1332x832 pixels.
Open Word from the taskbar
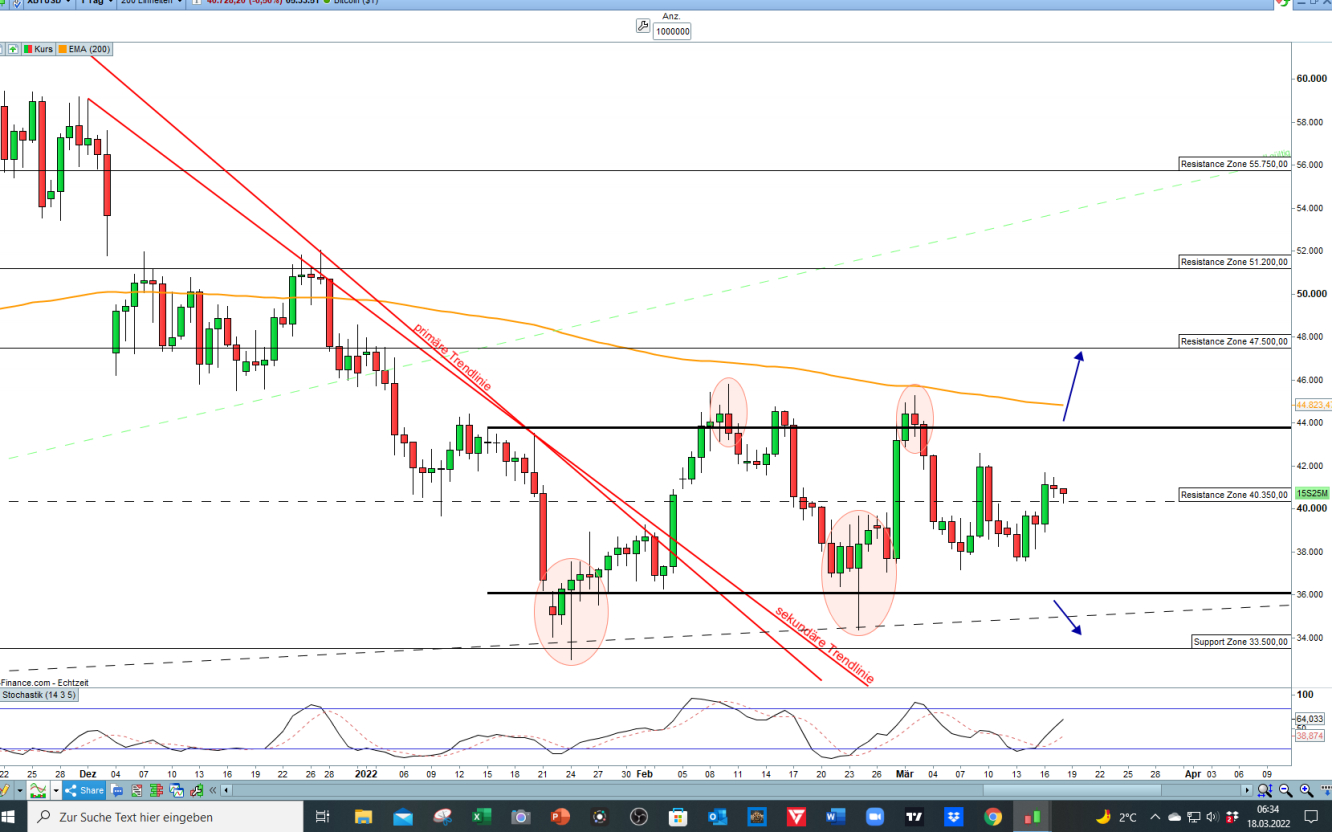coord(835,817)
